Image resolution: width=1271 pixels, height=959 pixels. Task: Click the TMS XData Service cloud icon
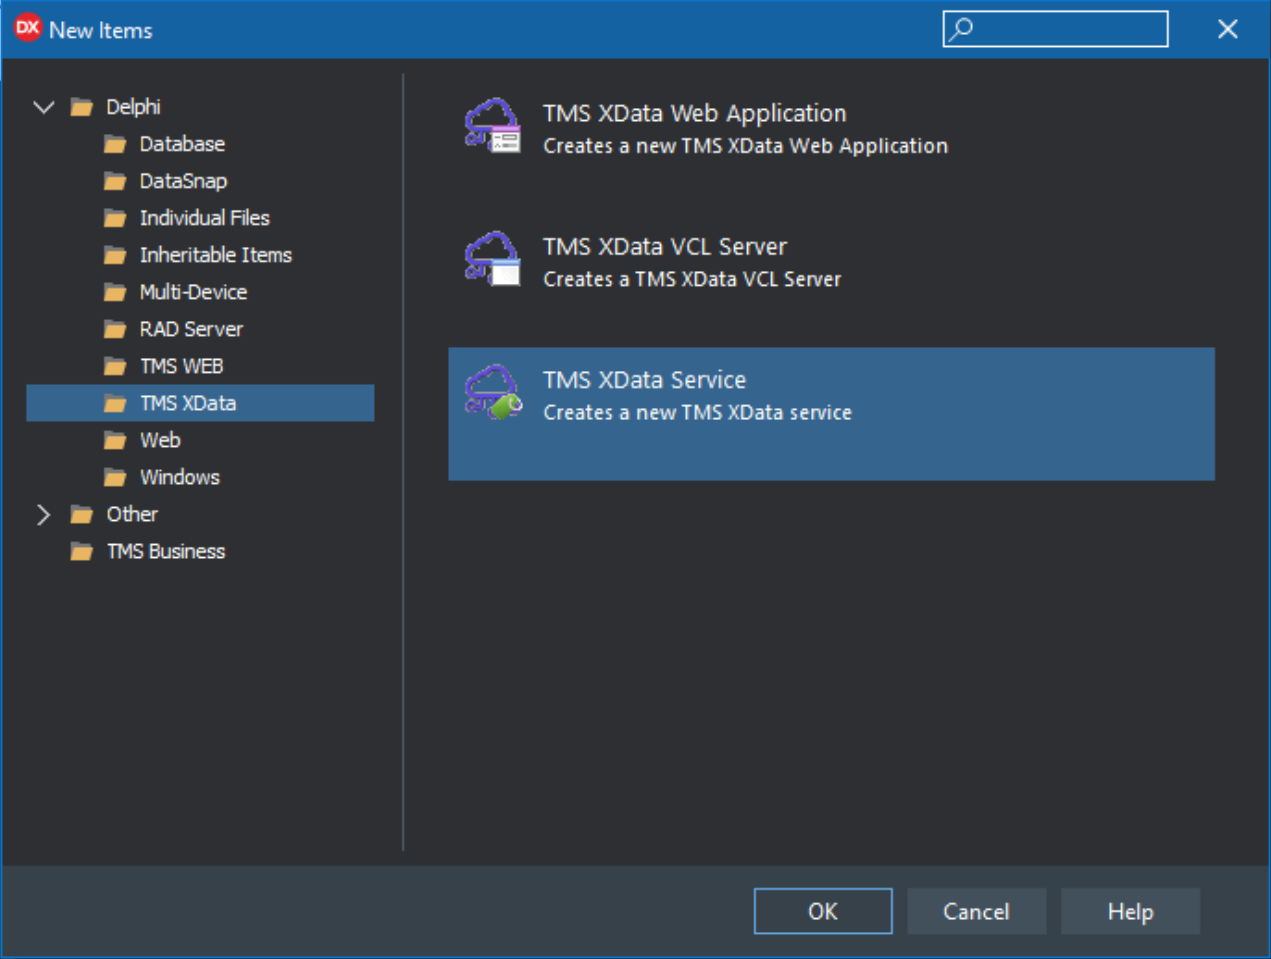click(493, 392)
